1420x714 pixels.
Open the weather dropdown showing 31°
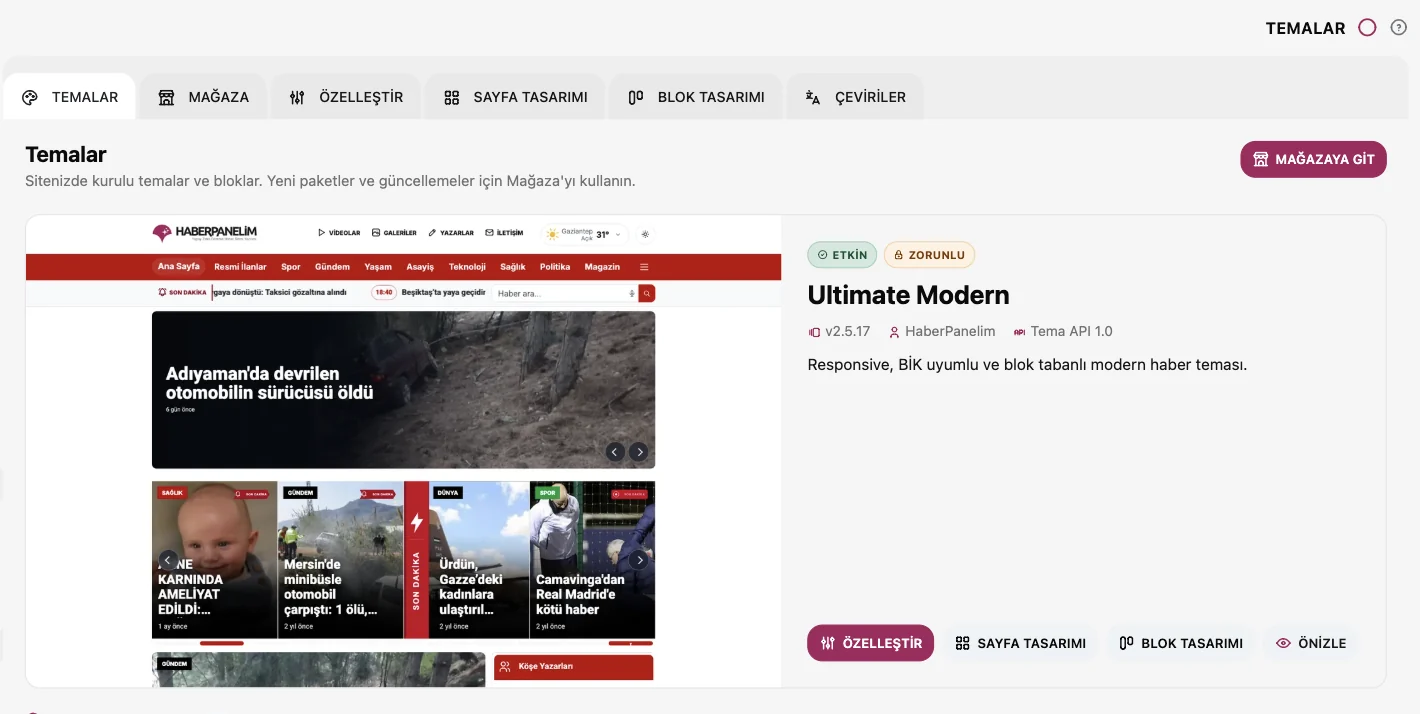[x=585, y=234]
